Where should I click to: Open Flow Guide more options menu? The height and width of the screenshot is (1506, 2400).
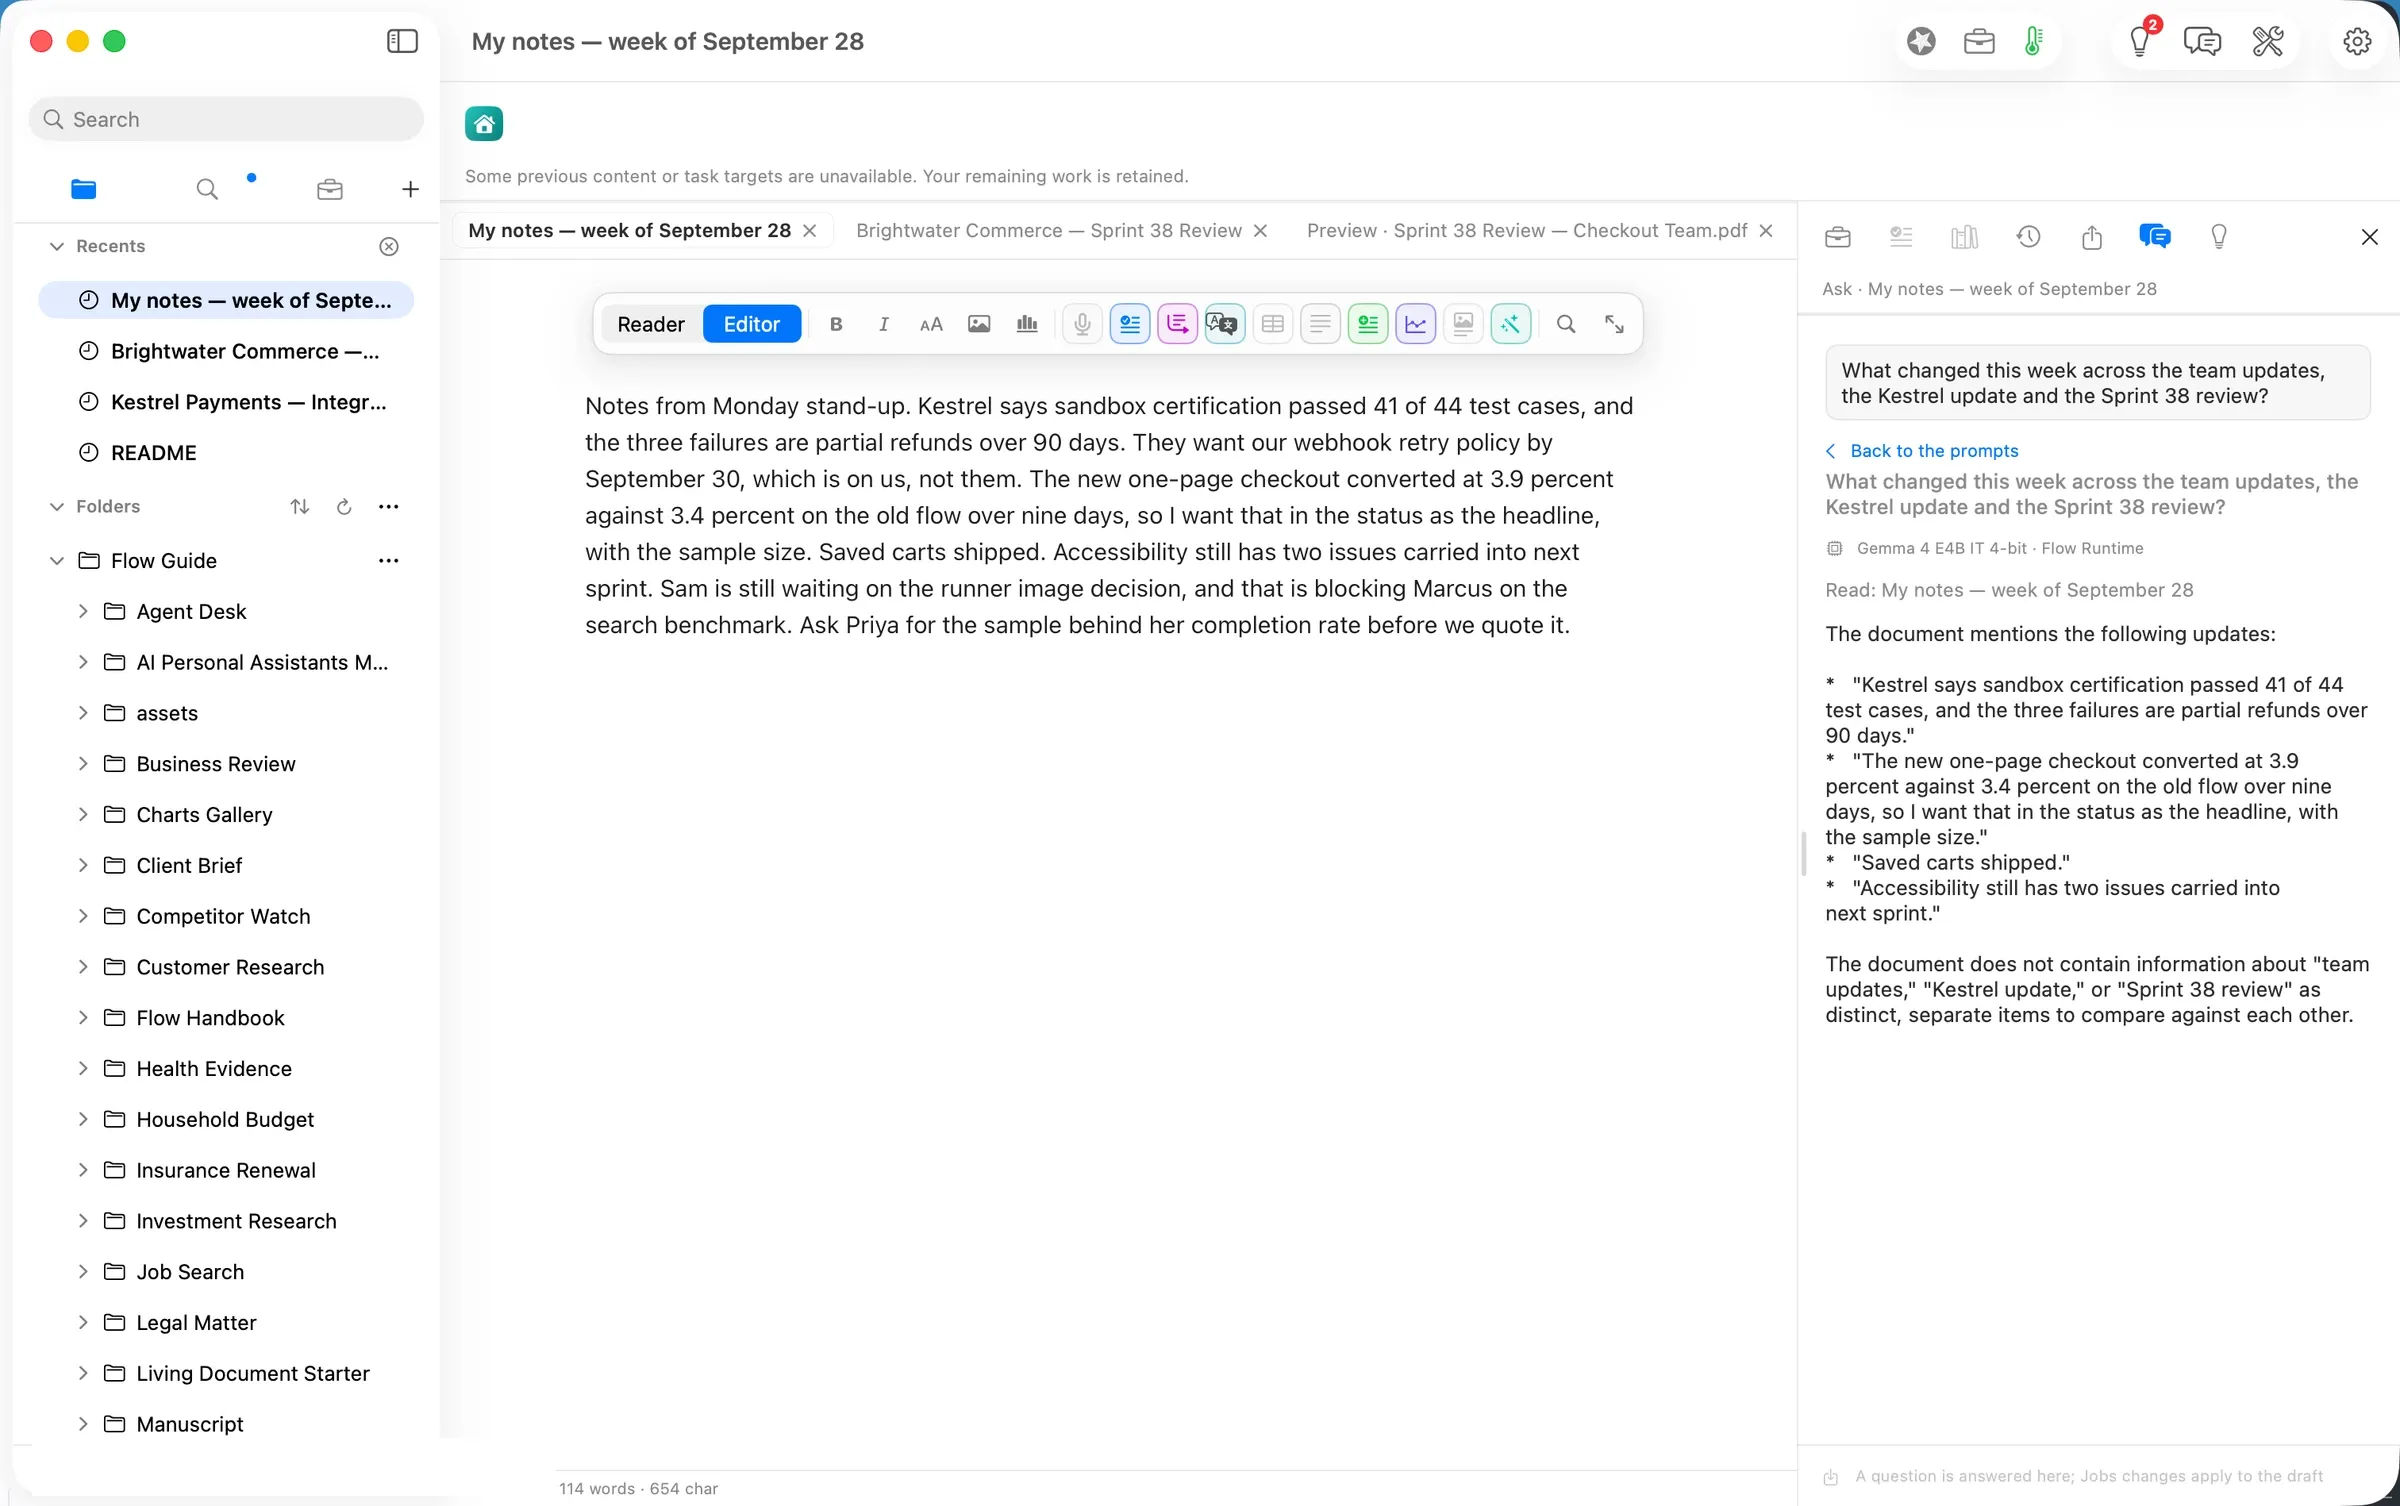click(389, 560)
